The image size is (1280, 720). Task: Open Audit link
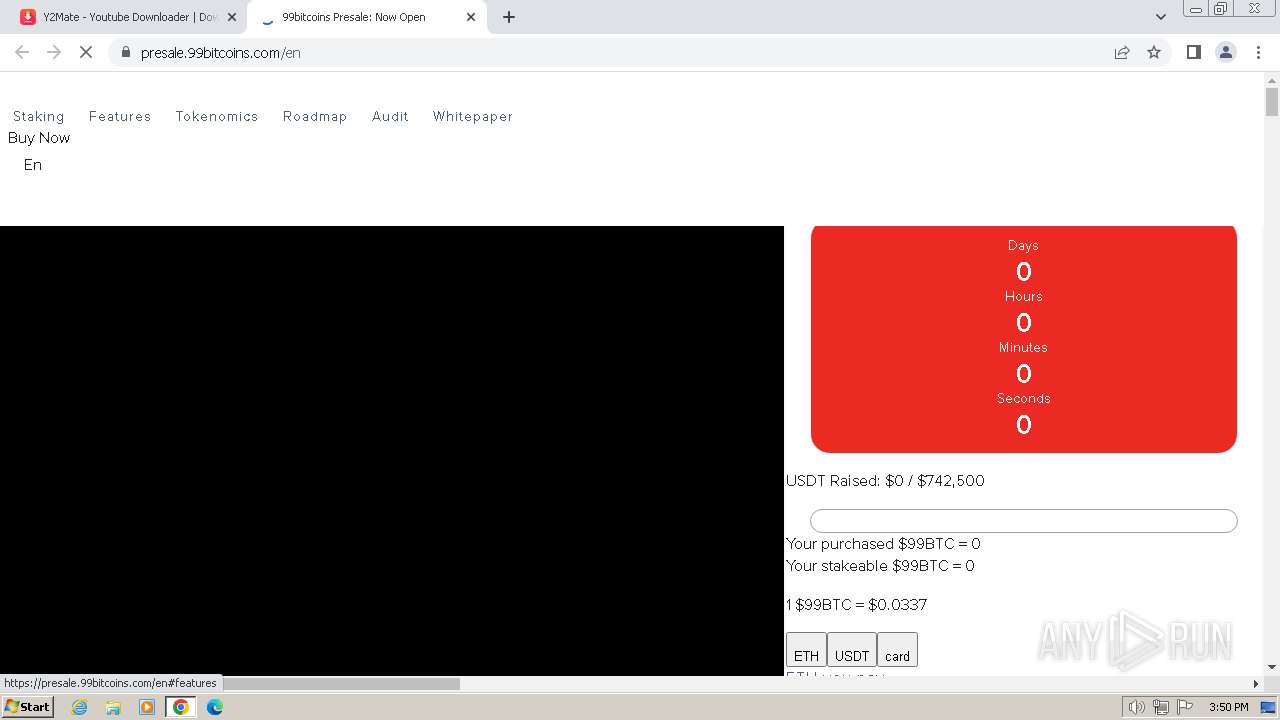pos(390,116)
